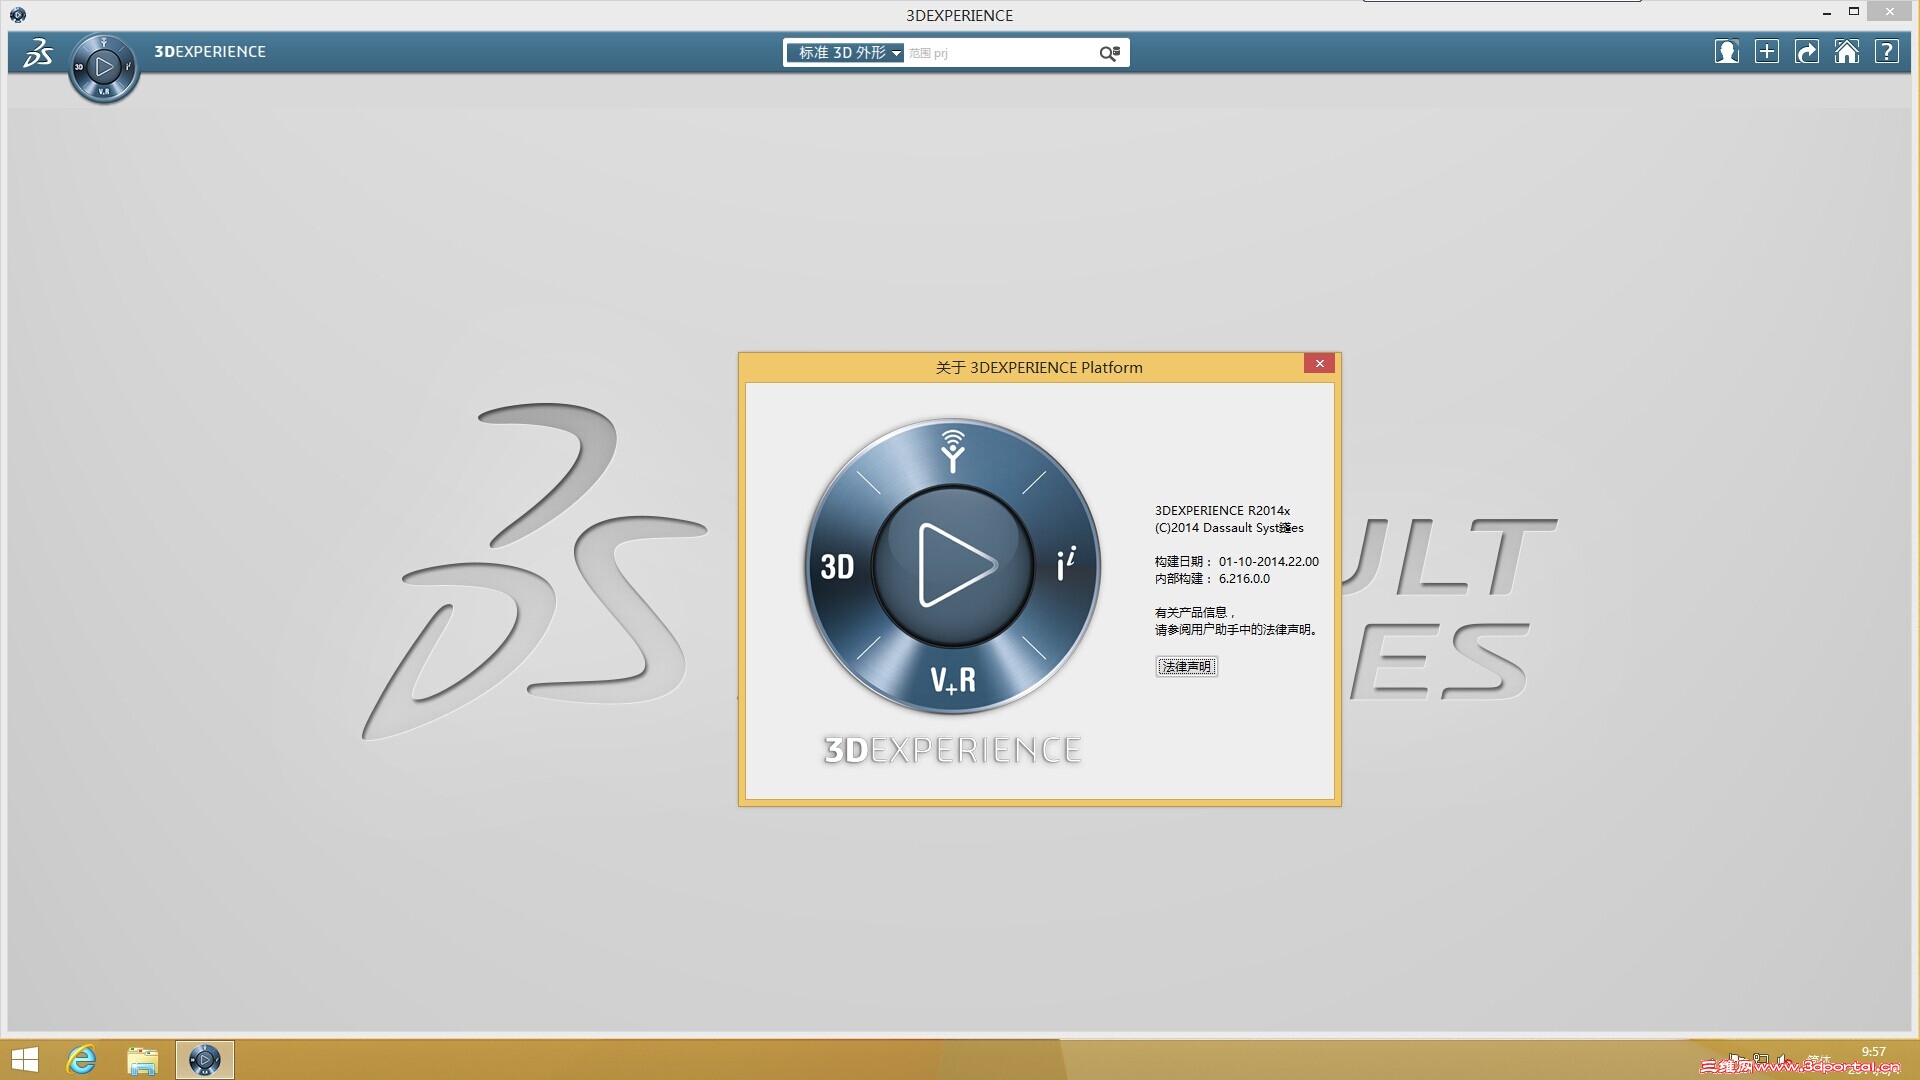Viewport: 1920px width, 1080px height.
Task: Open the user profile icon
Action: pos(1726,52)
